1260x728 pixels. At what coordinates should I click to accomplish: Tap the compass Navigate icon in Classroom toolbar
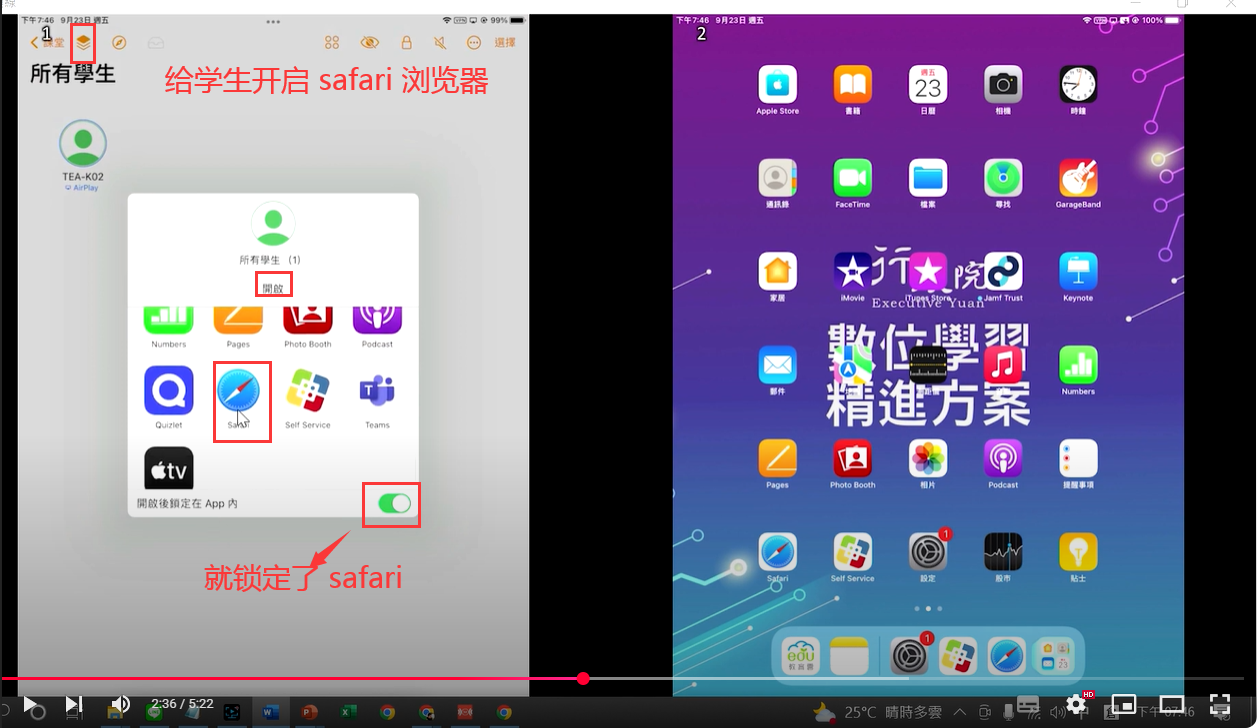(119, 43)
